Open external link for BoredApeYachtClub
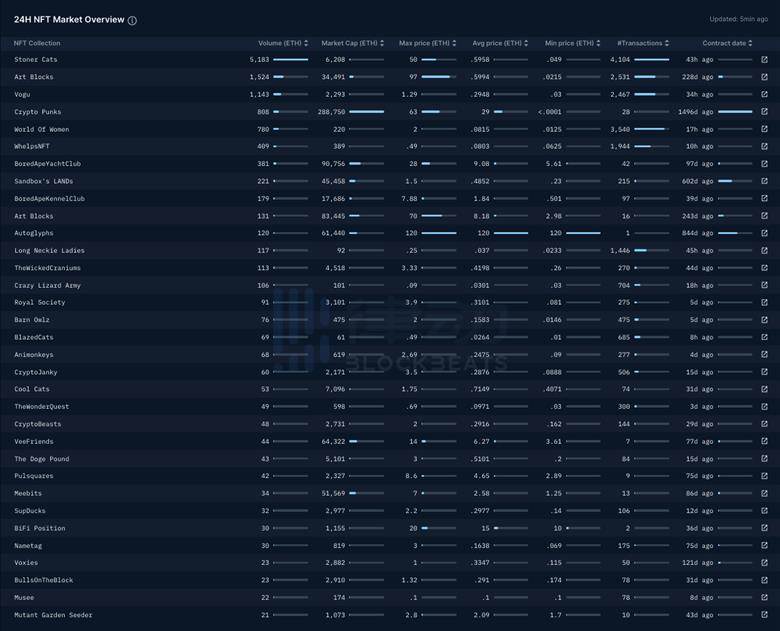The height and width of the screenshot is (631, 780). 764,164
